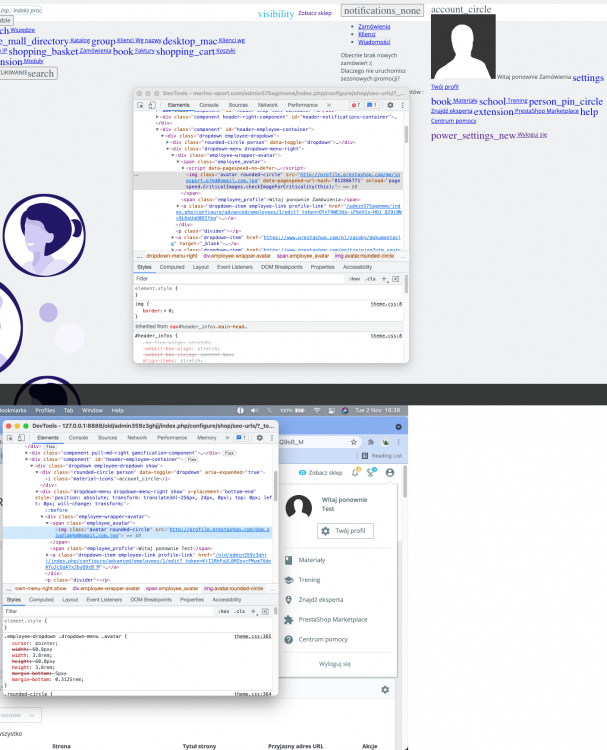Click Zobacz sklep in styled PrestaShop header
This screenshot has width=607, height=750.
[x=321, y=473]
